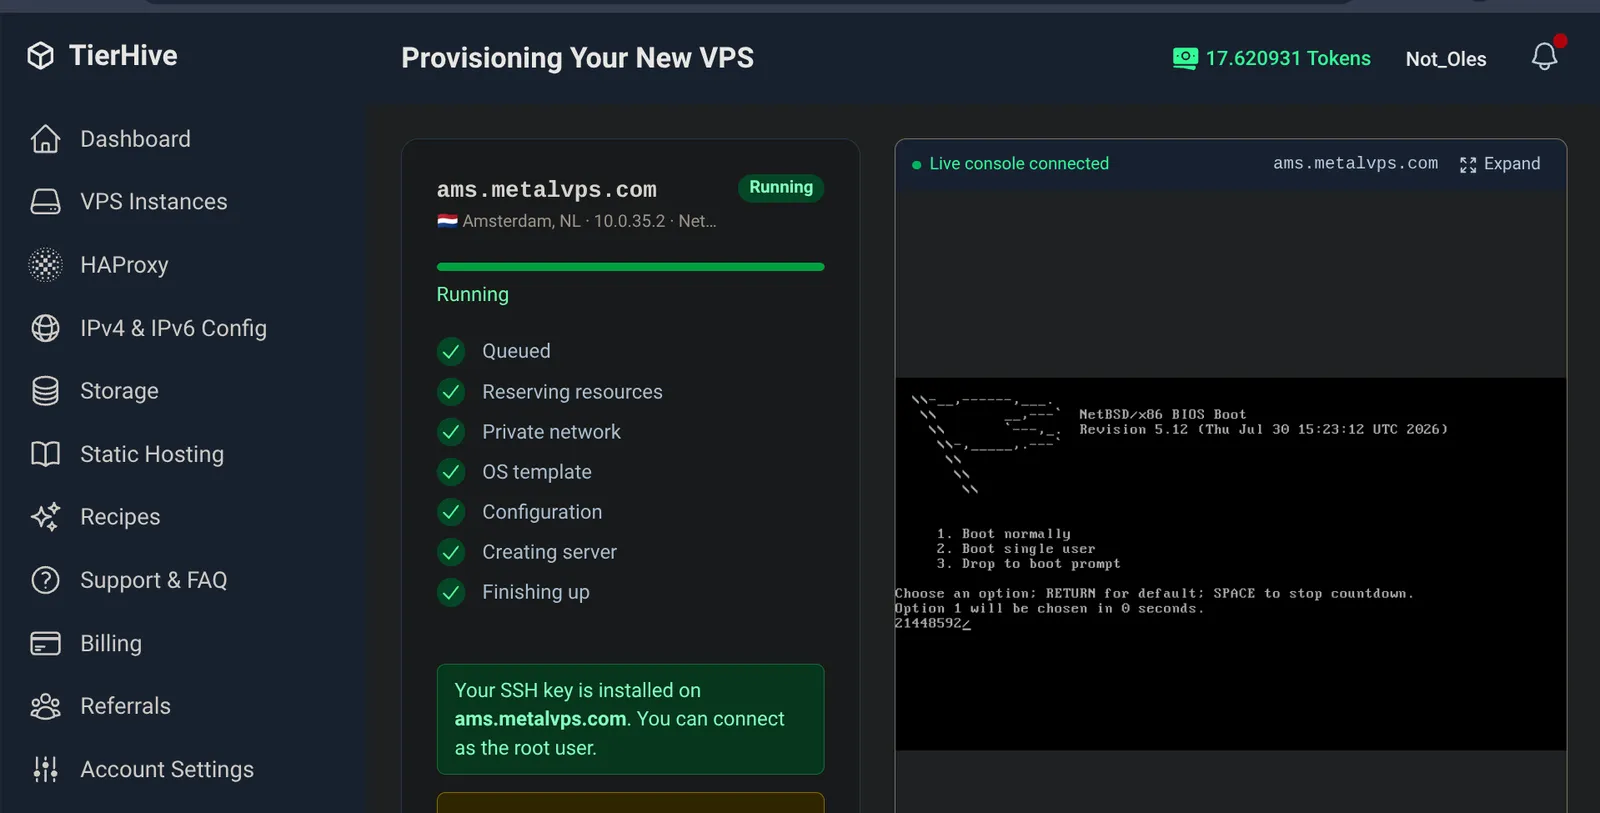Click the IPv4 & IPv6 globe icon

[x=45, y=328]
